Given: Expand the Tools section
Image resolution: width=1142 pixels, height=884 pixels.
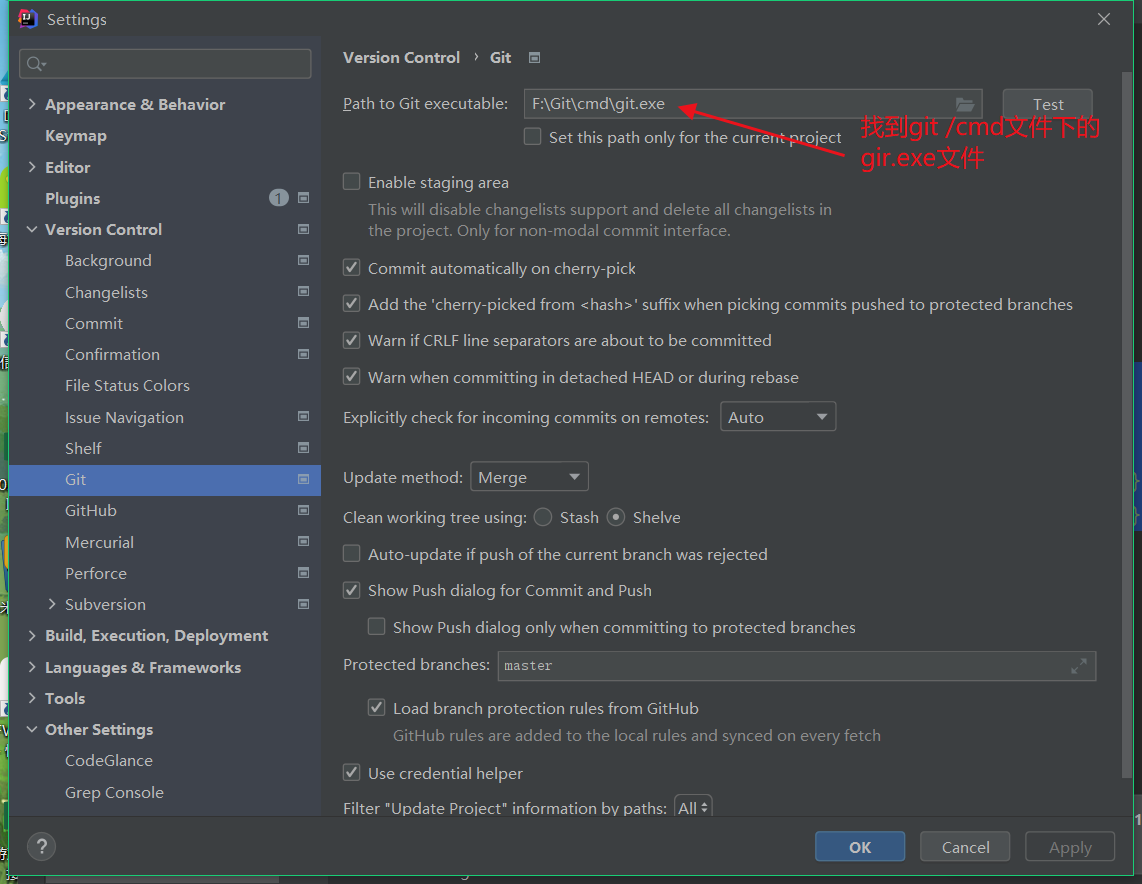Looking at the screenshot, I should click(32, 698).
